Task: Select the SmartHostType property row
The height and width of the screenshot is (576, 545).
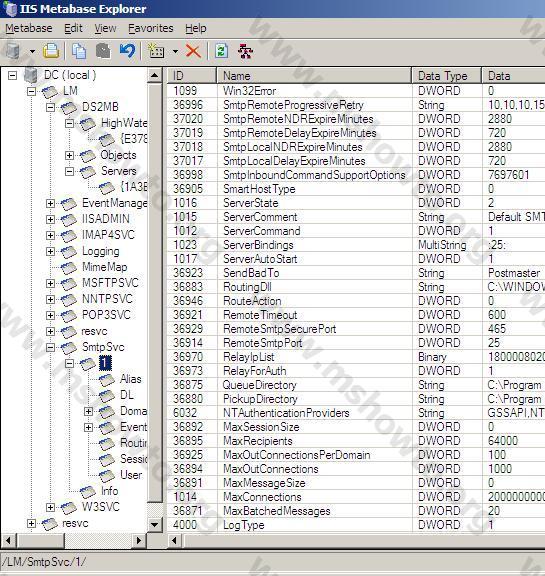Action: tap(356, 189)
